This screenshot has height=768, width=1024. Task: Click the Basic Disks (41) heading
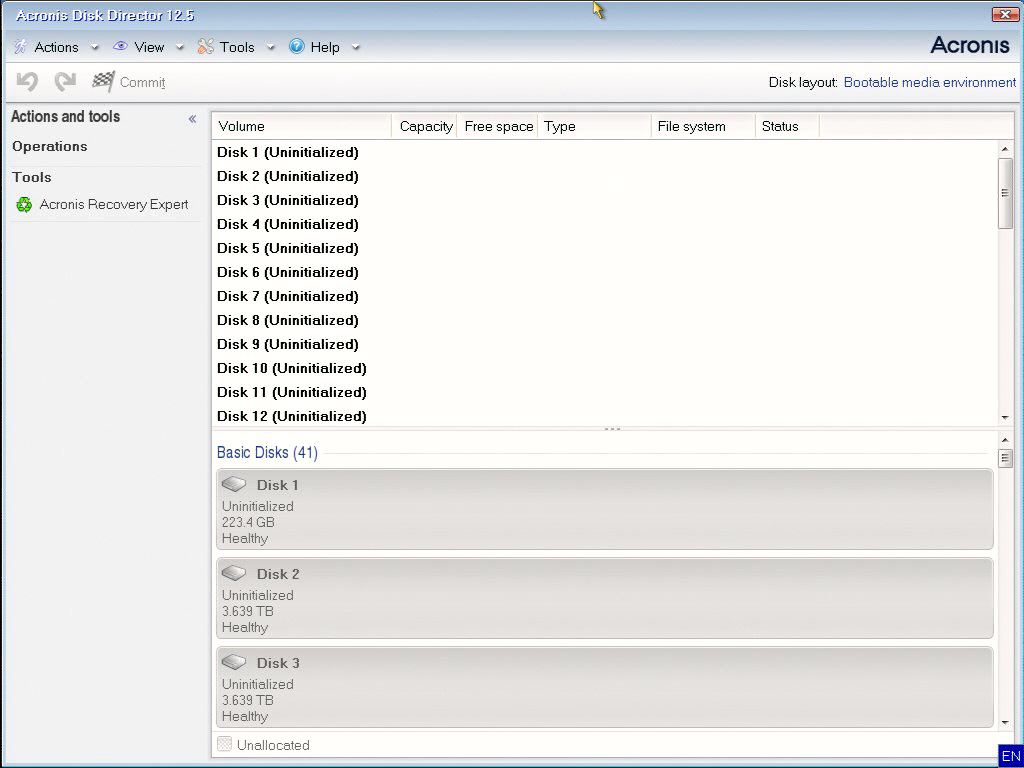point(267,453)
